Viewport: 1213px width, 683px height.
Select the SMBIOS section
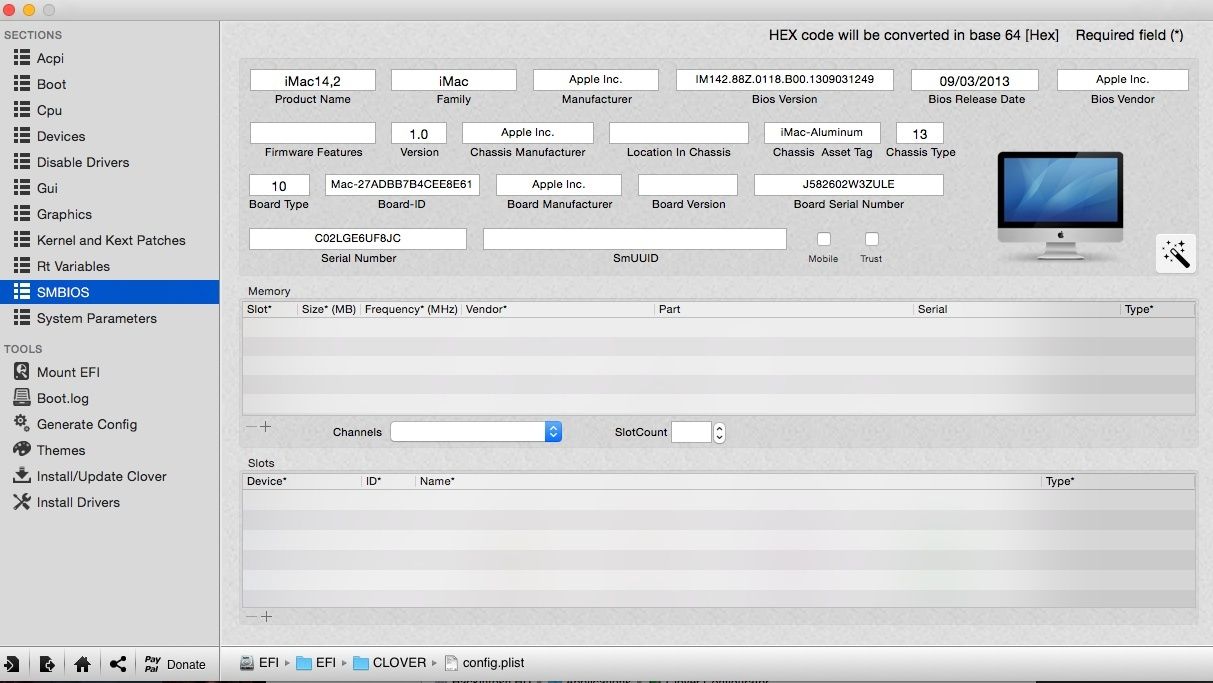coord(109,292)
